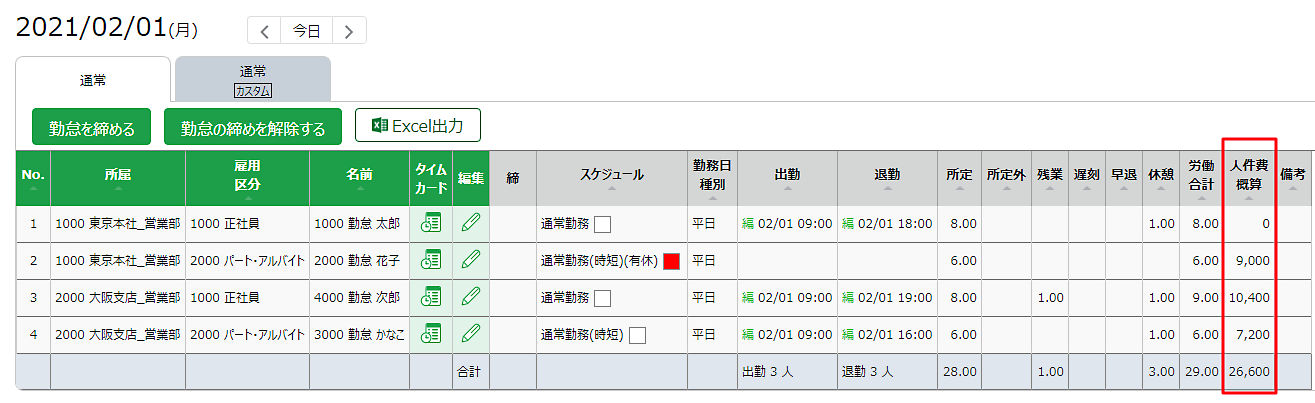Click 勤怠を締める button

click(x=91, y=128)
